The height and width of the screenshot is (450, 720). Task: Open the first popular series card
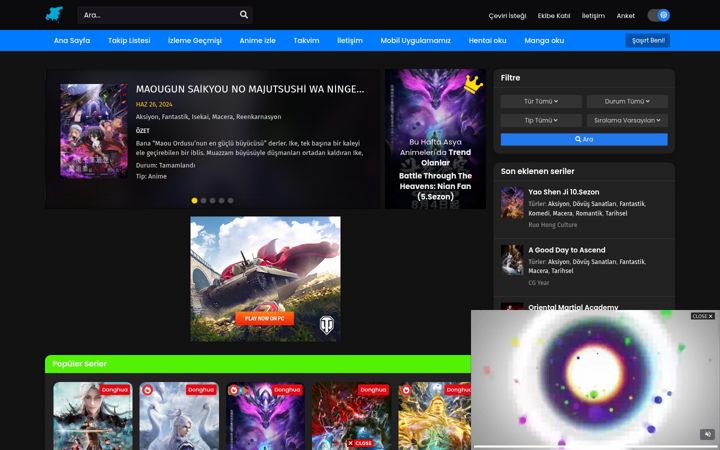coord(93,416)
